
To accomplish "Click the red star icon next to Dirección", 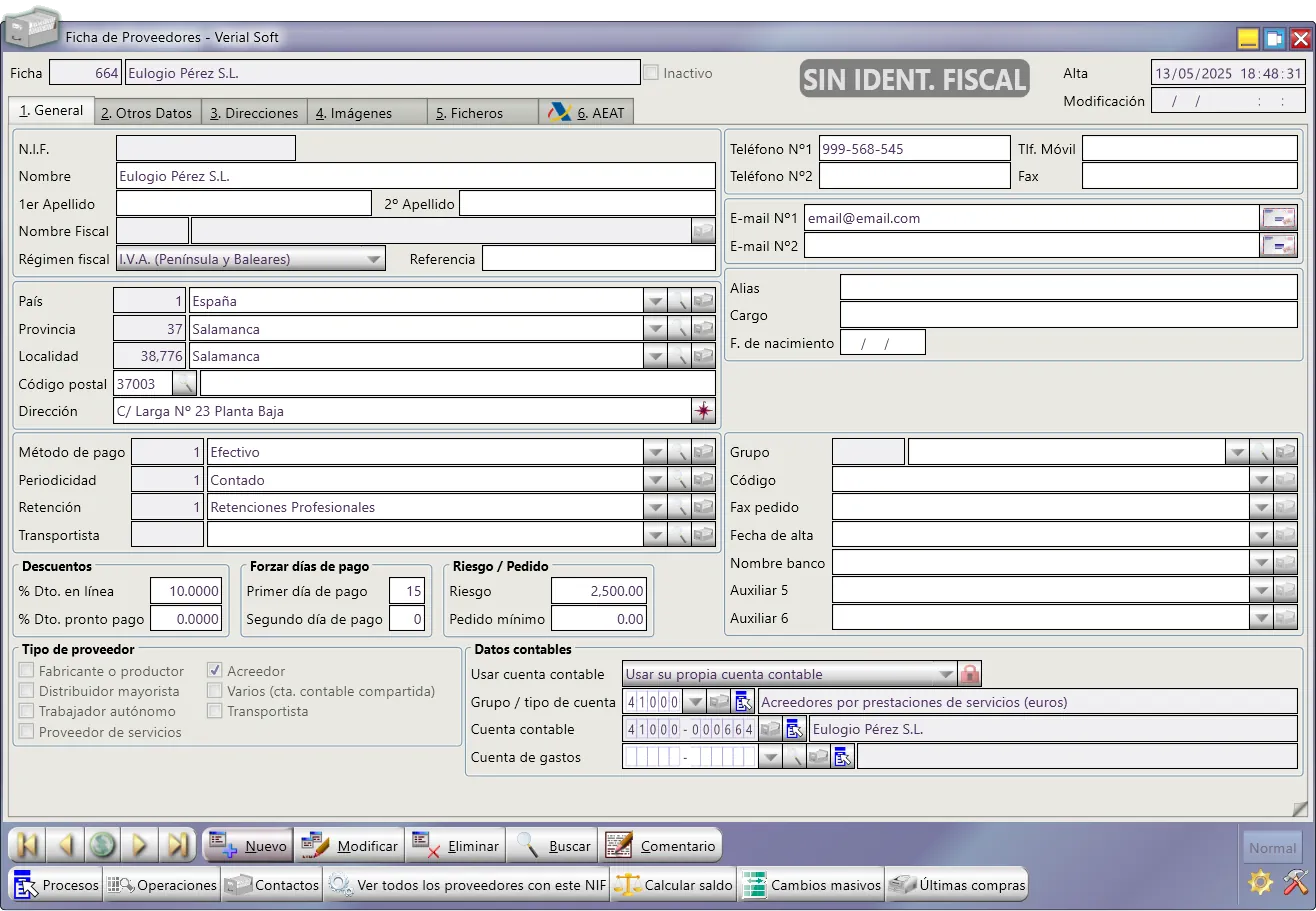I will point(704,411).
